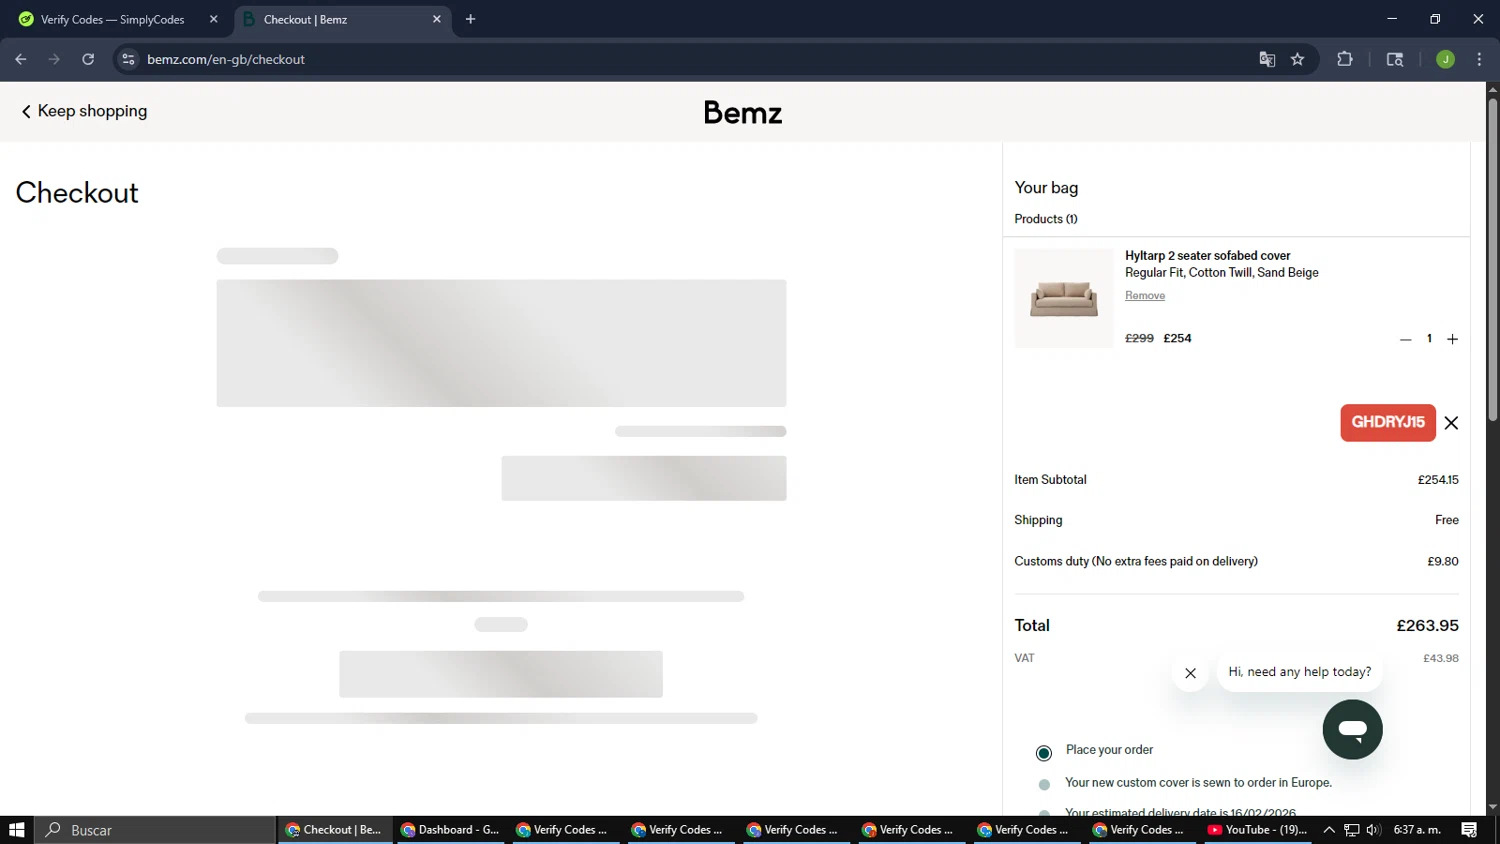Switch to Verify Codes — SimplyCodes tab
The image size is (1500, 844).
tap(113, 19)
